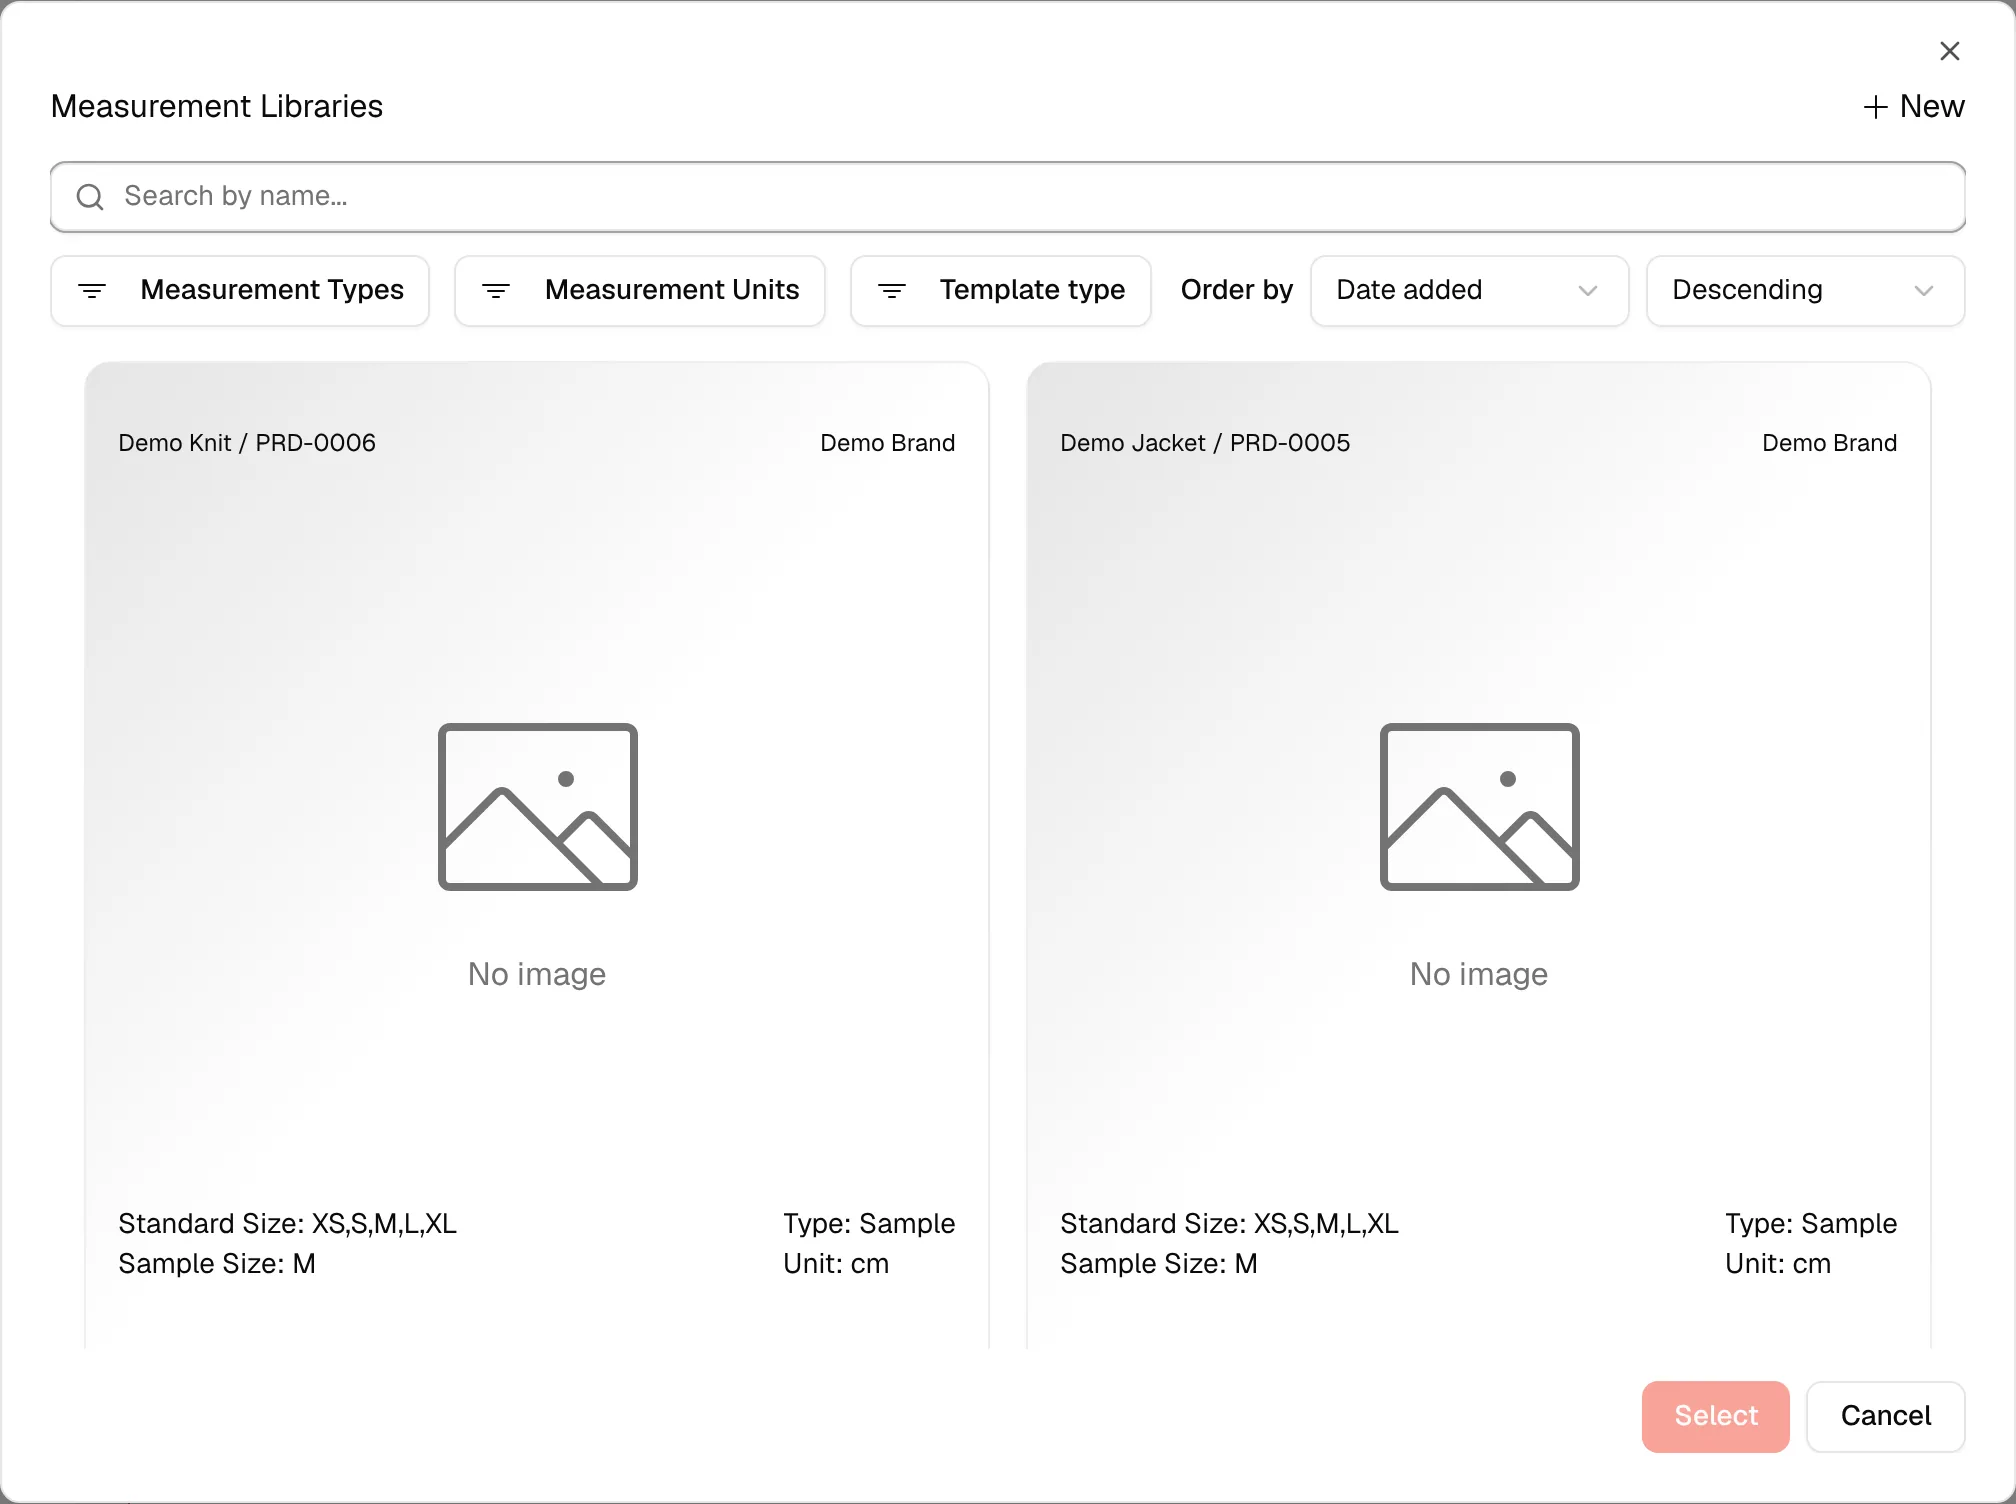Click the filter icon in Measurement Units
2016x1504 pixels.
click(496, 291)
